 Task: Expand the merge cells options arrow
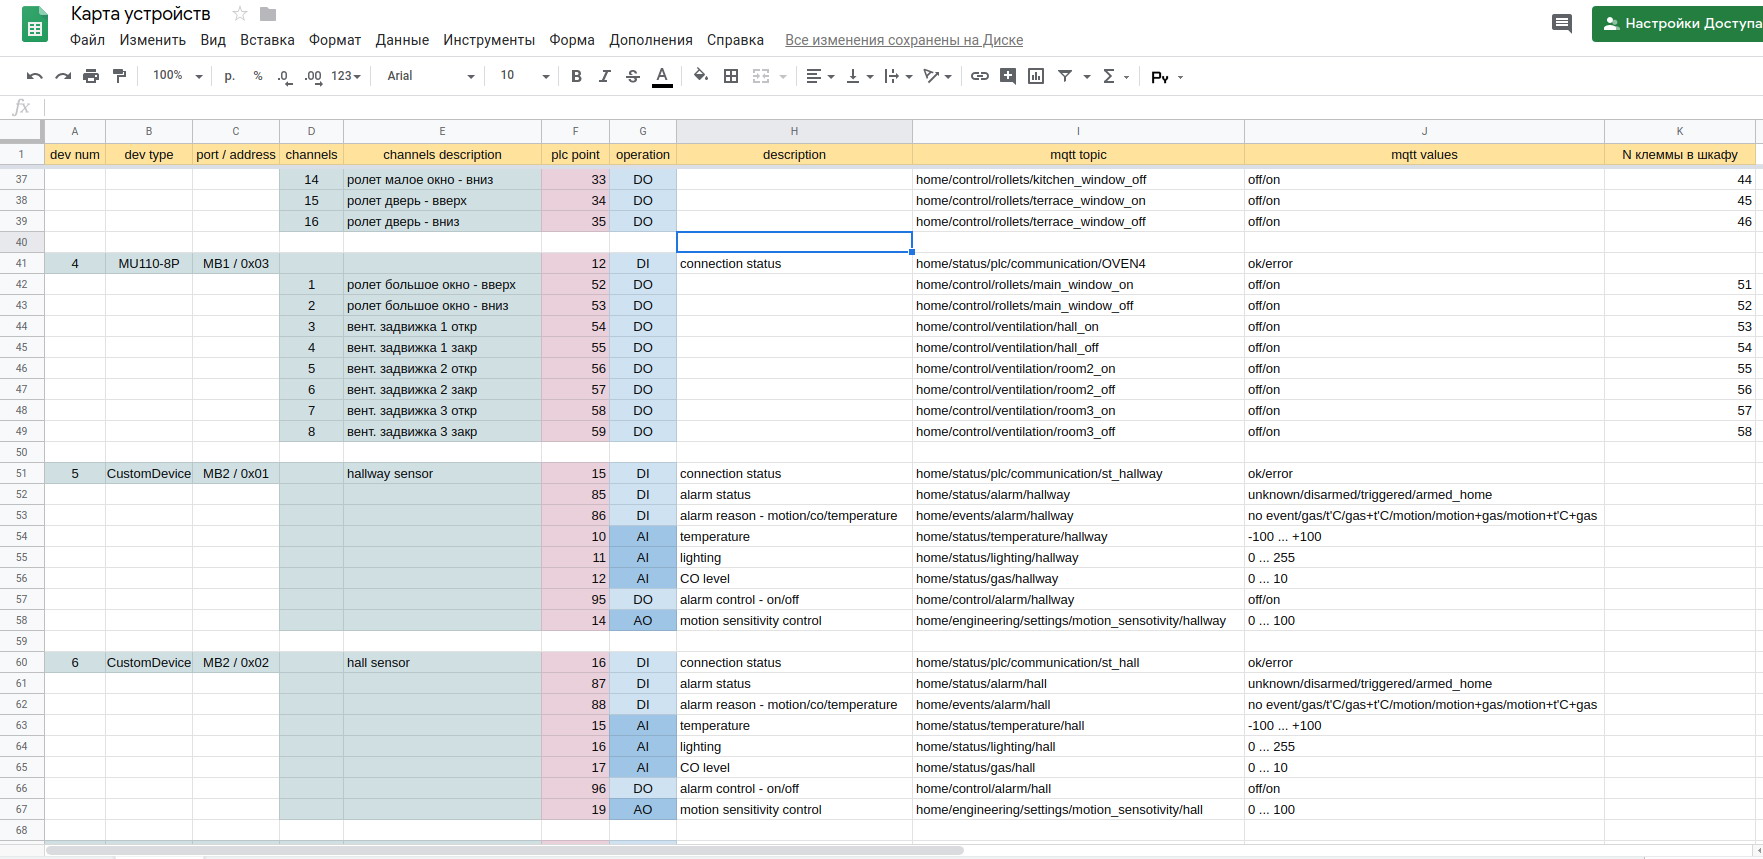783,76
